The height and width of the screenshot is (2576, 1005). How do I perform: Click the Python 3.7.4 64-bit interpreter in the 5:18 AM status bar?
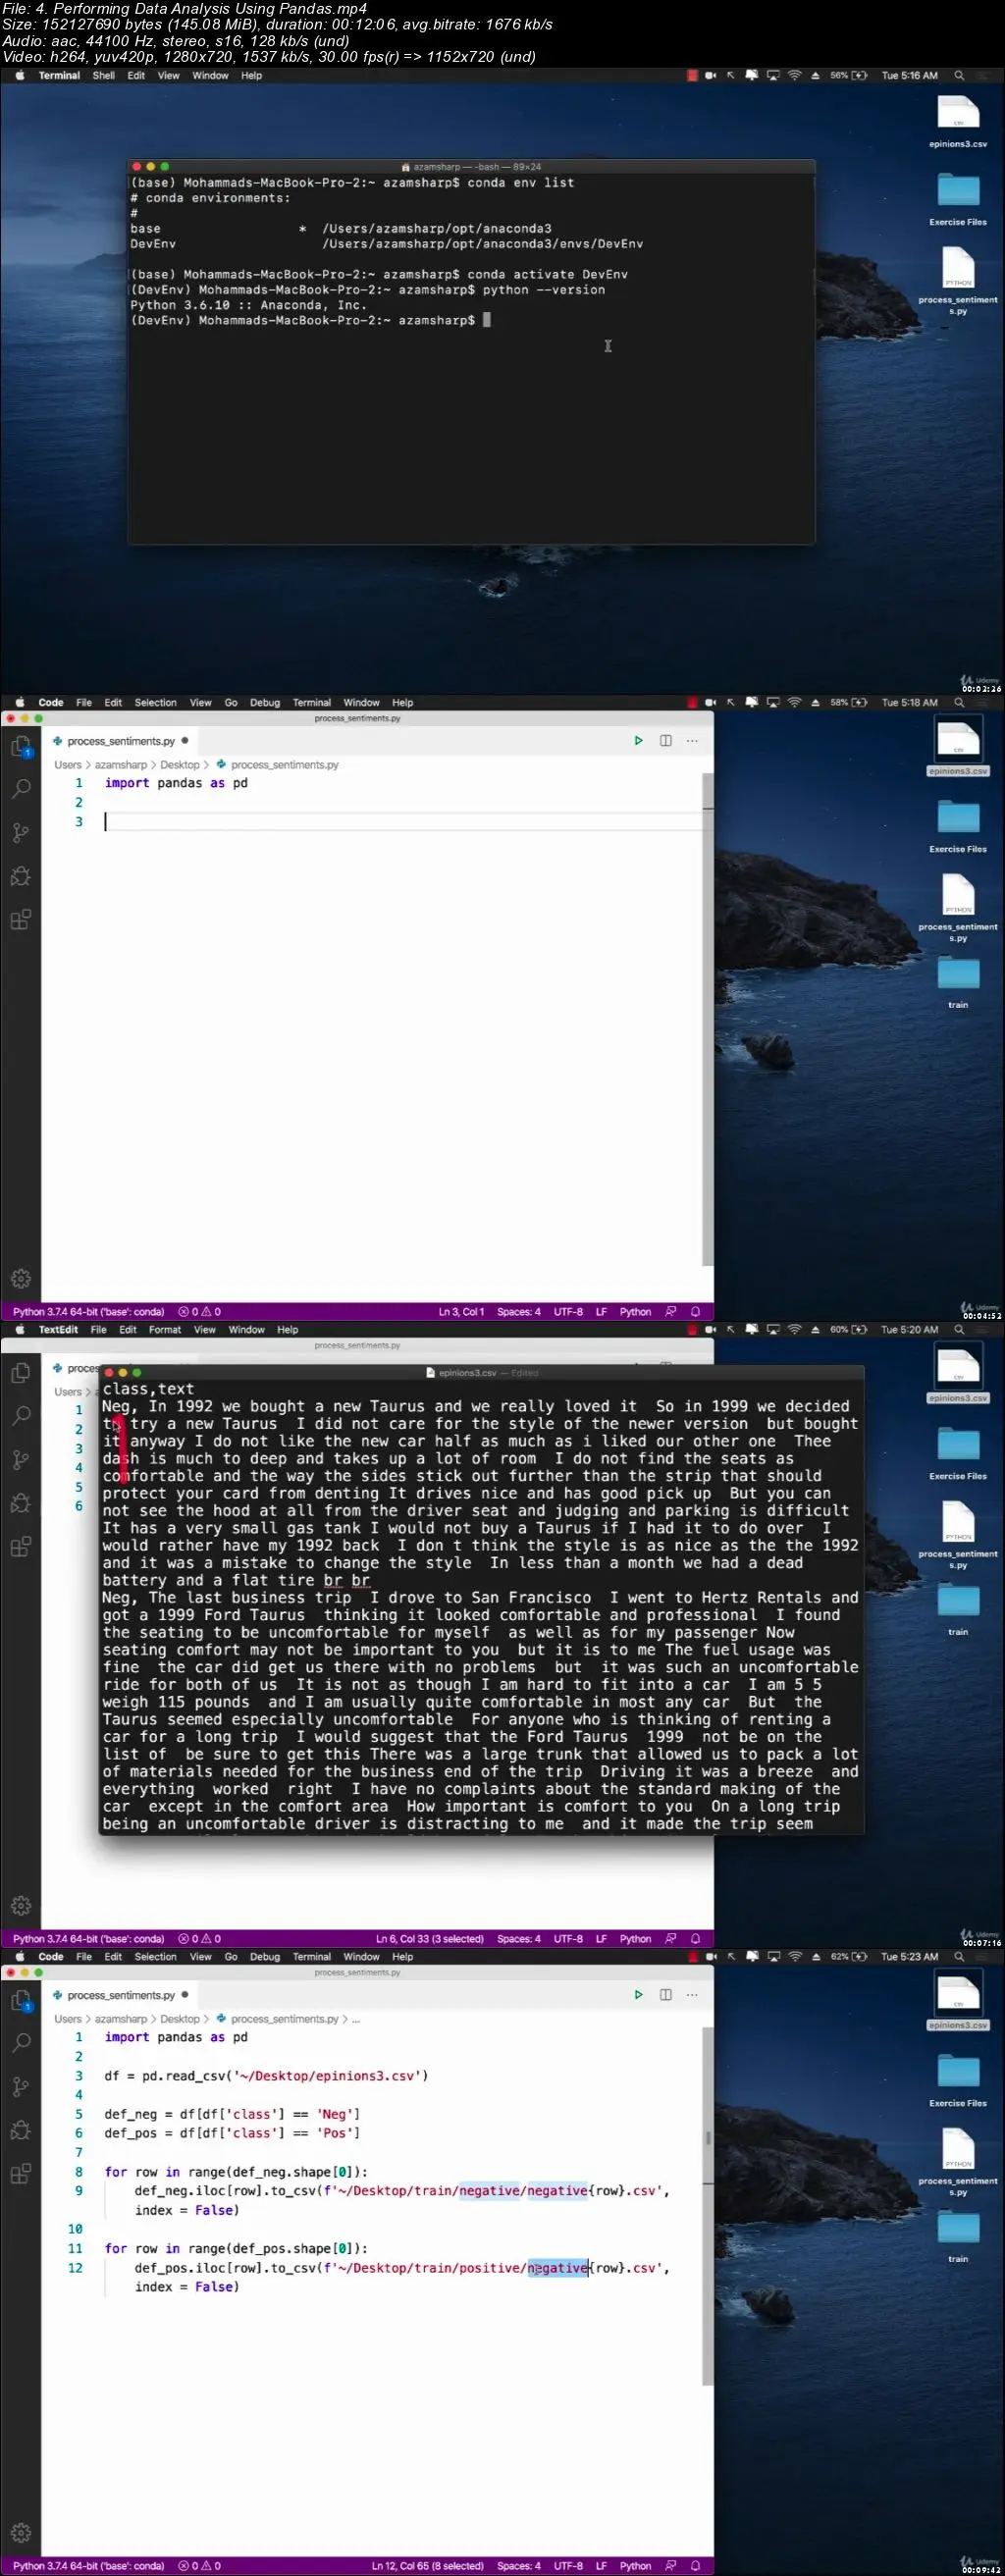[x=88, y=1312]
